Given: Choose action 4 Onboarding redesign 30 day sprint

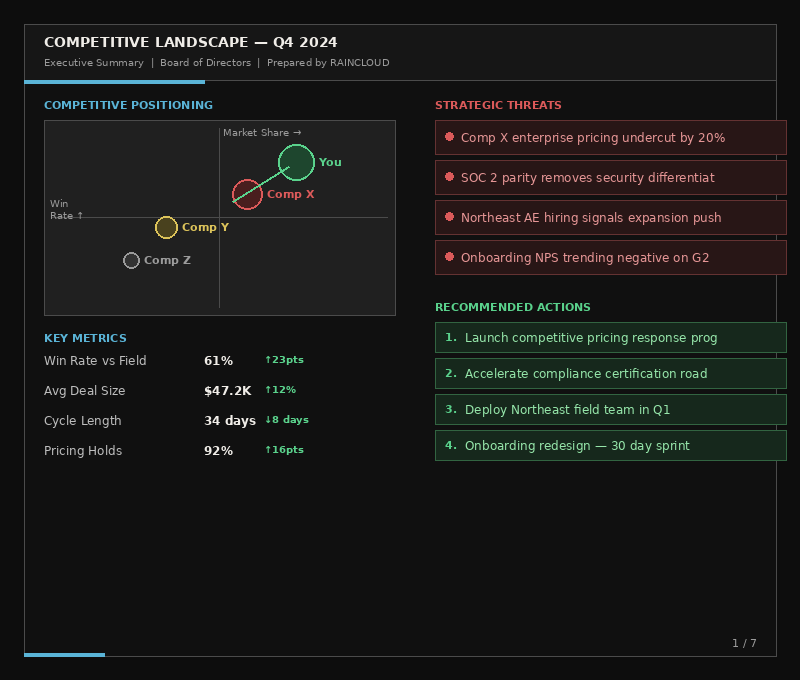Looking at the screenshot, I should coord(610,446).
